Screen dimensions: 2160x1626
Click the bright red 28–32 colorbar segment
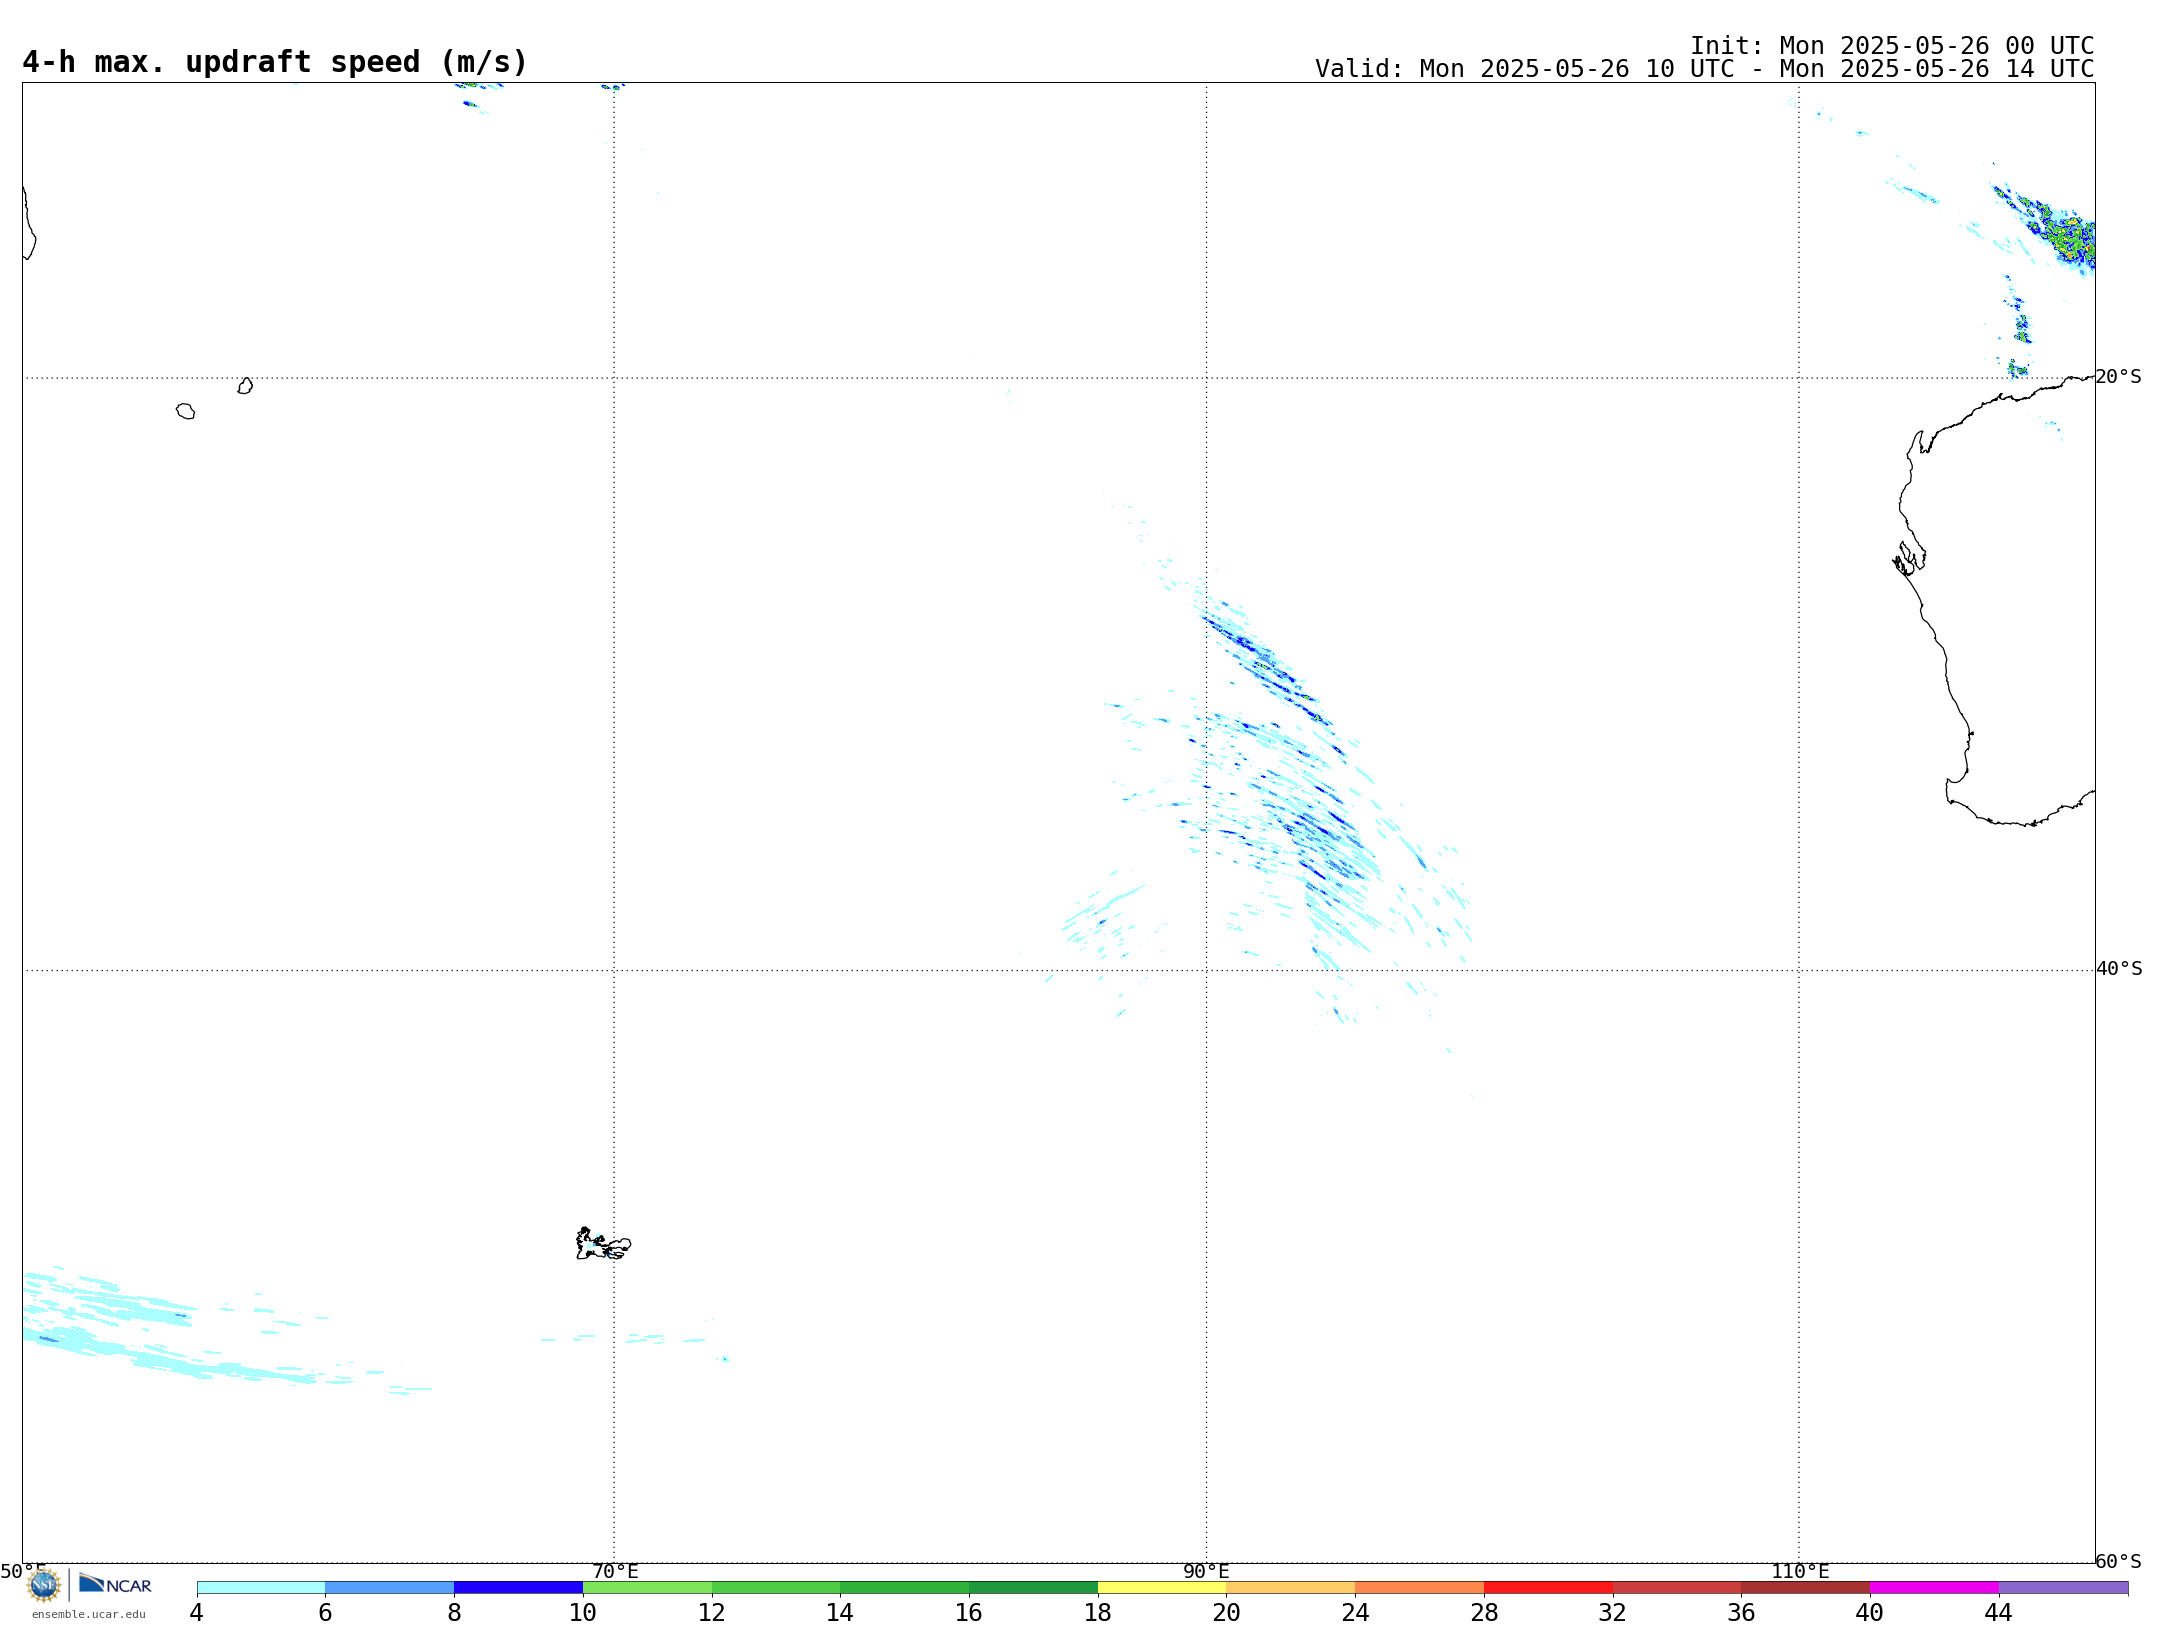tap(1548, 1588)
